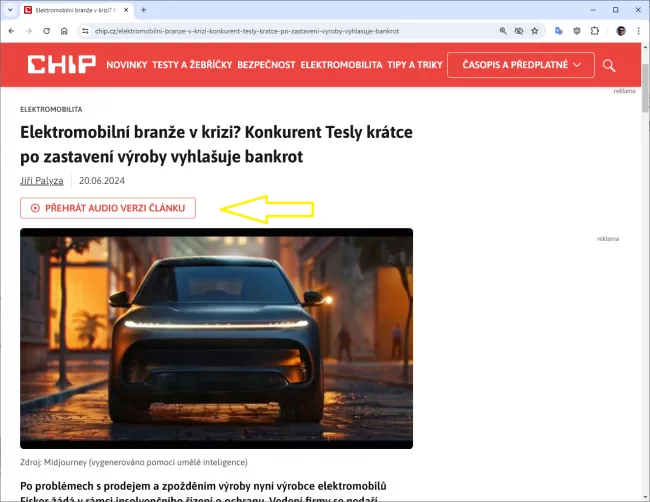Open the site search magnifier icon
Viewport: 650px width, 502px height.
(609, 66)
